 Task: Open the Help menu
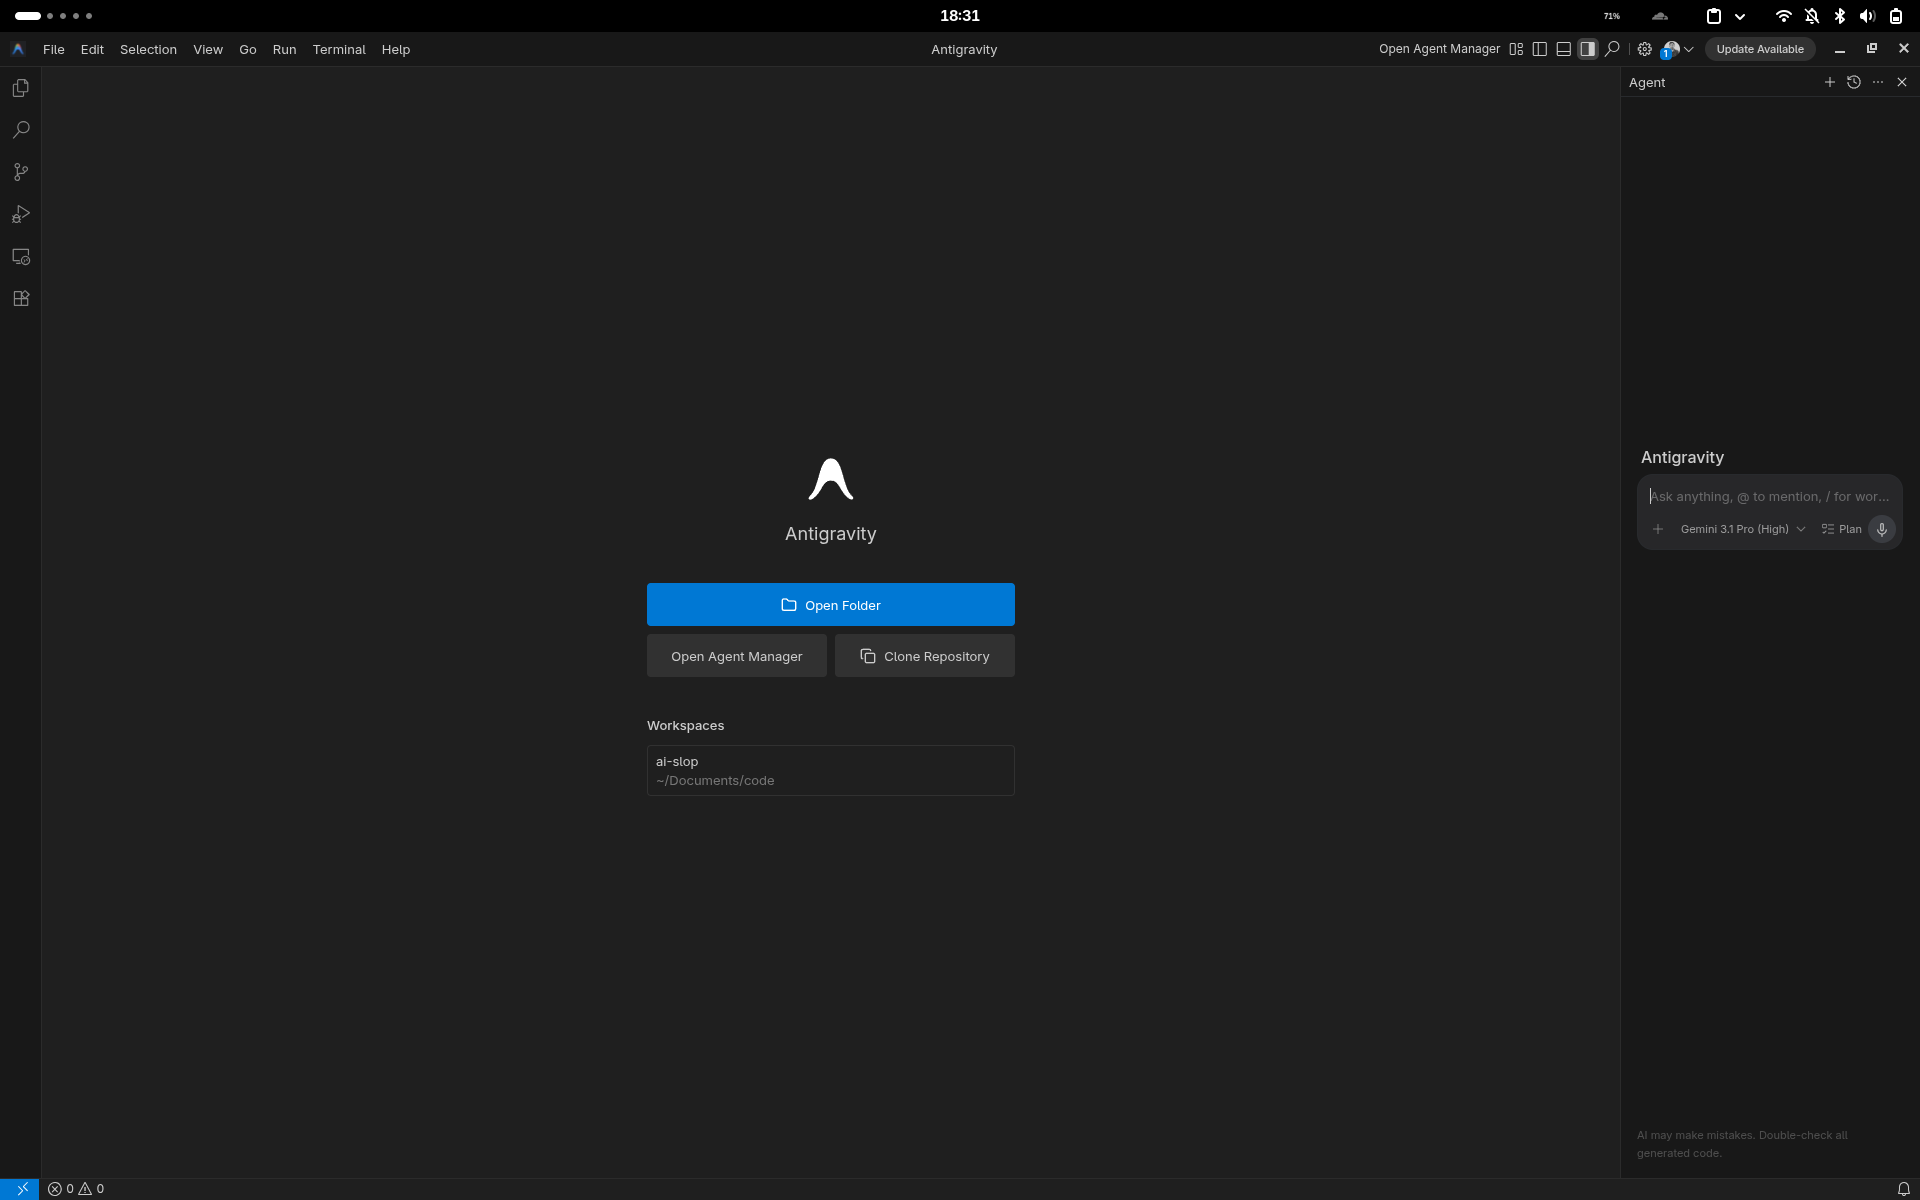(396, 49)
